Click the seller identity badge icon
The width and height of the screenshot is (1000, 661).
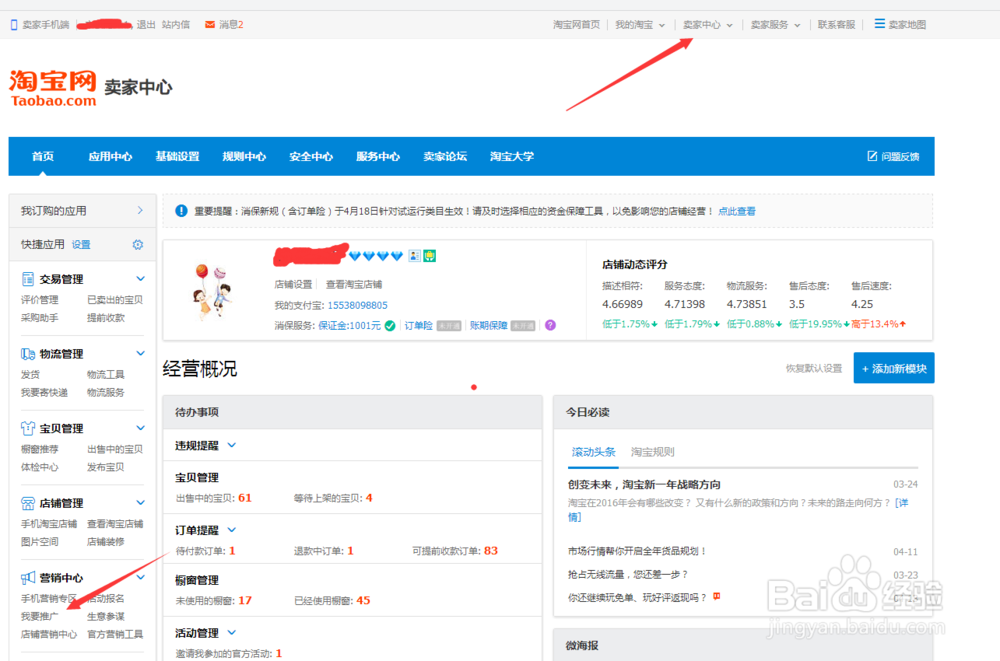415,256
